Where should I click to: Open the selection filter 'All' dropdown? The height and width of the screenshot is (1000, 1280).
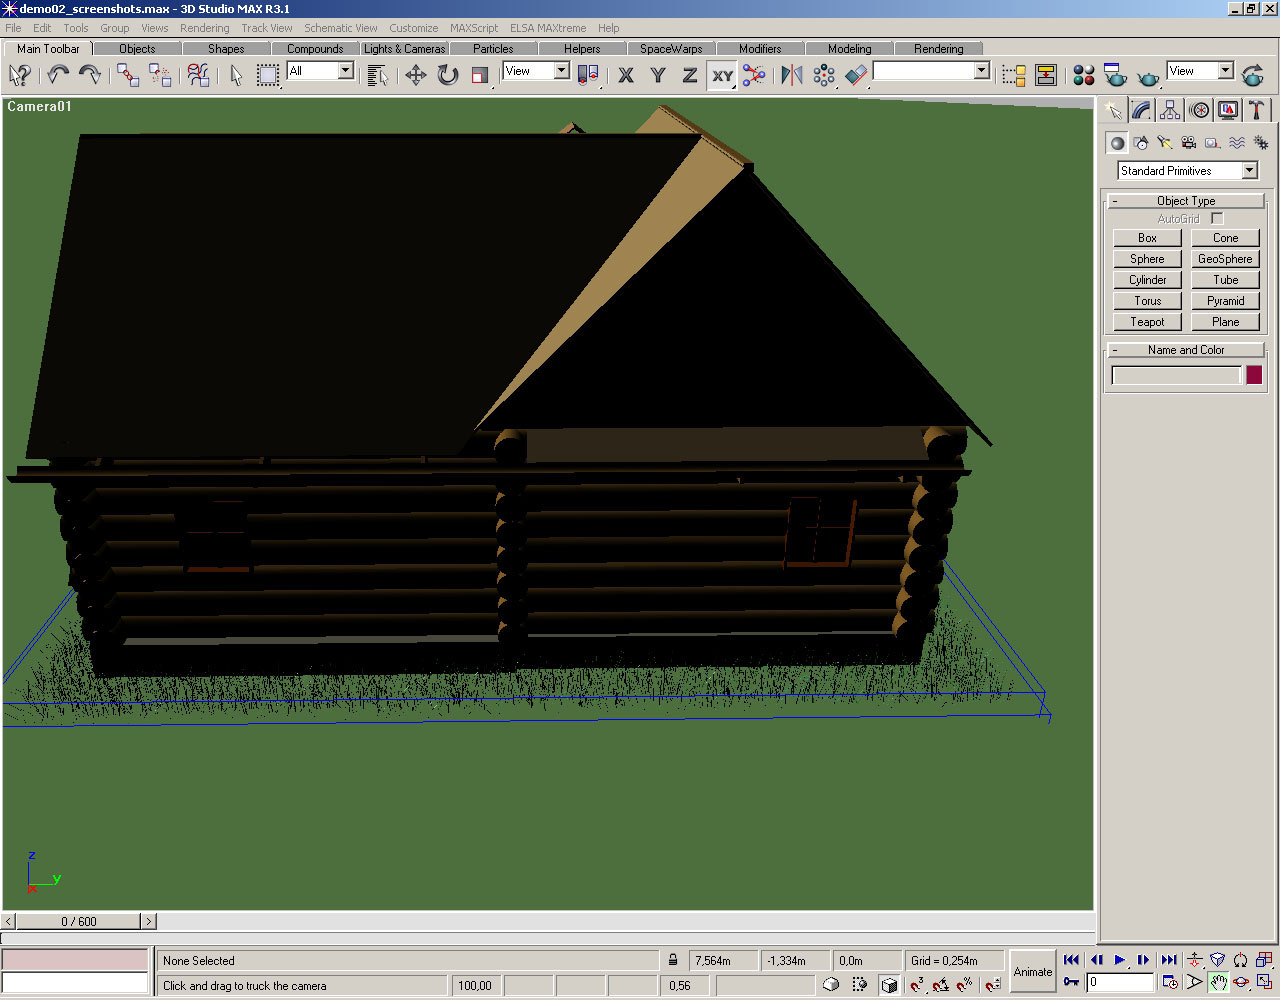point(345,71)
